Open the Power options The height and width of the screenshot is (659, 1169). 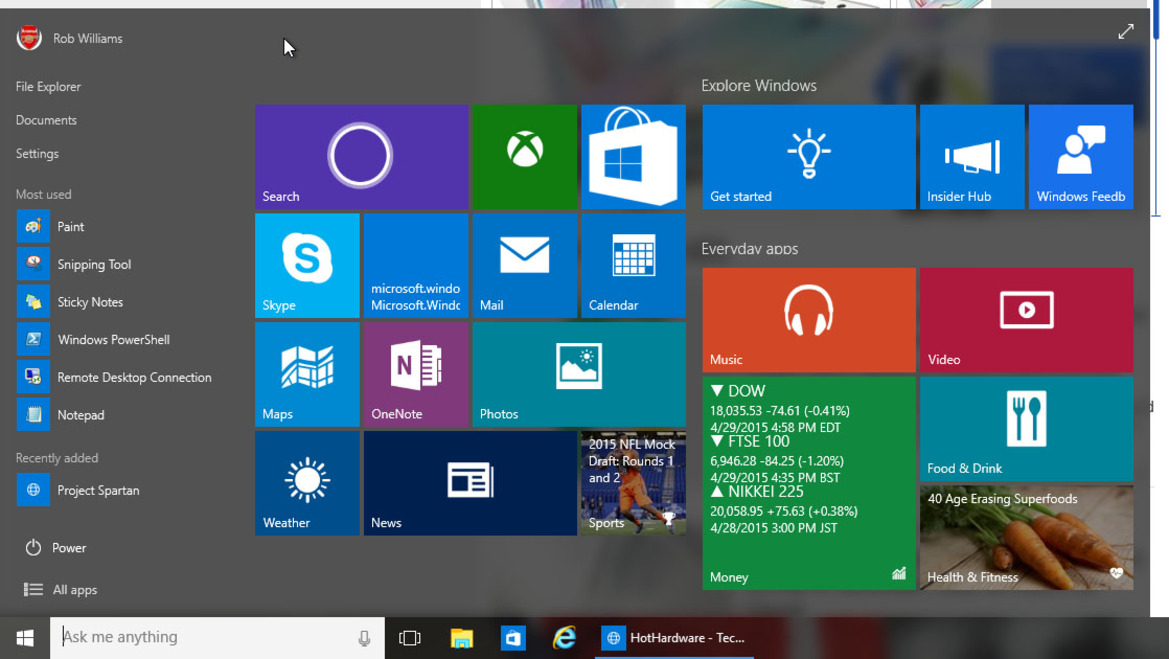pyautogui.click(x=56, y=548)
